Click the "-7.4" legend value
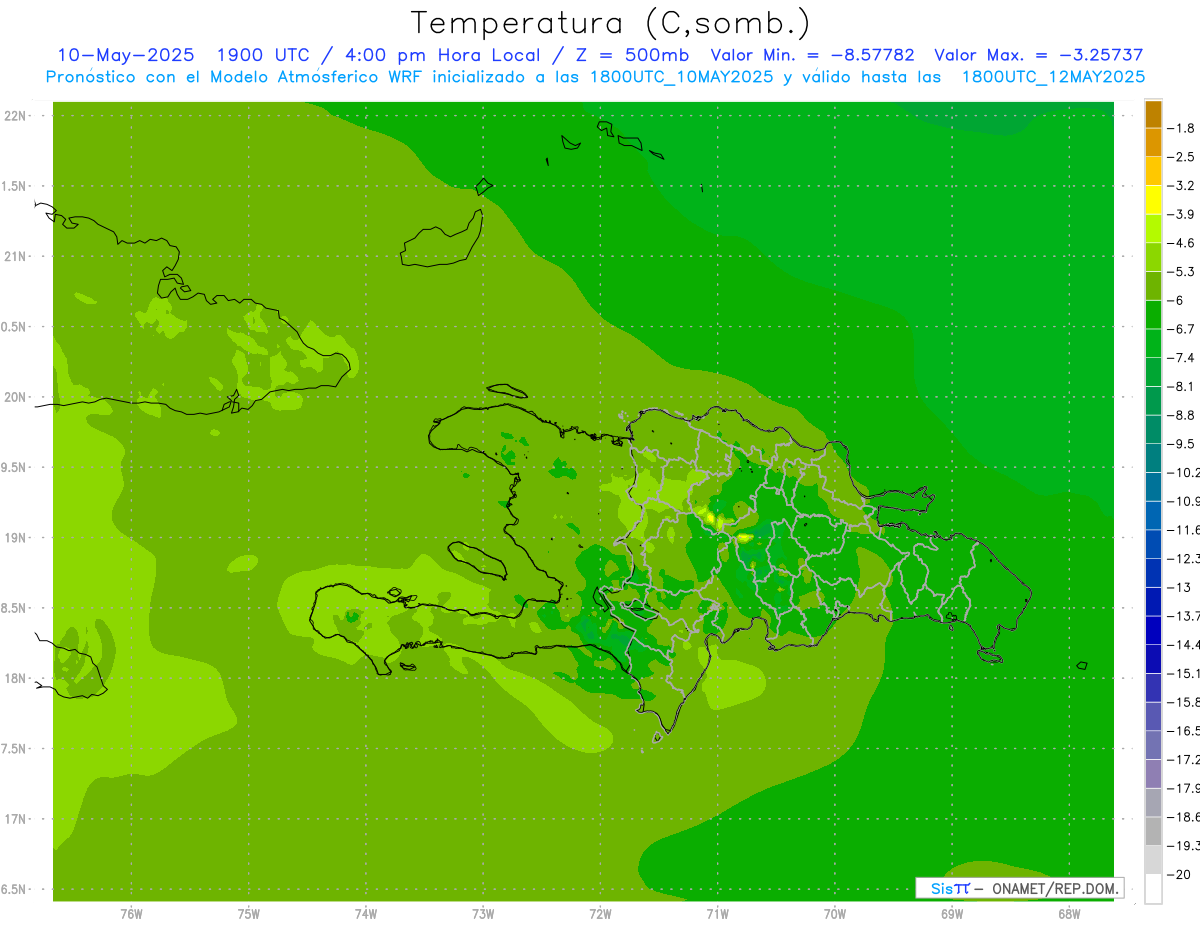Screen dimensions: 1200x927 click(x=1183, y=357)
